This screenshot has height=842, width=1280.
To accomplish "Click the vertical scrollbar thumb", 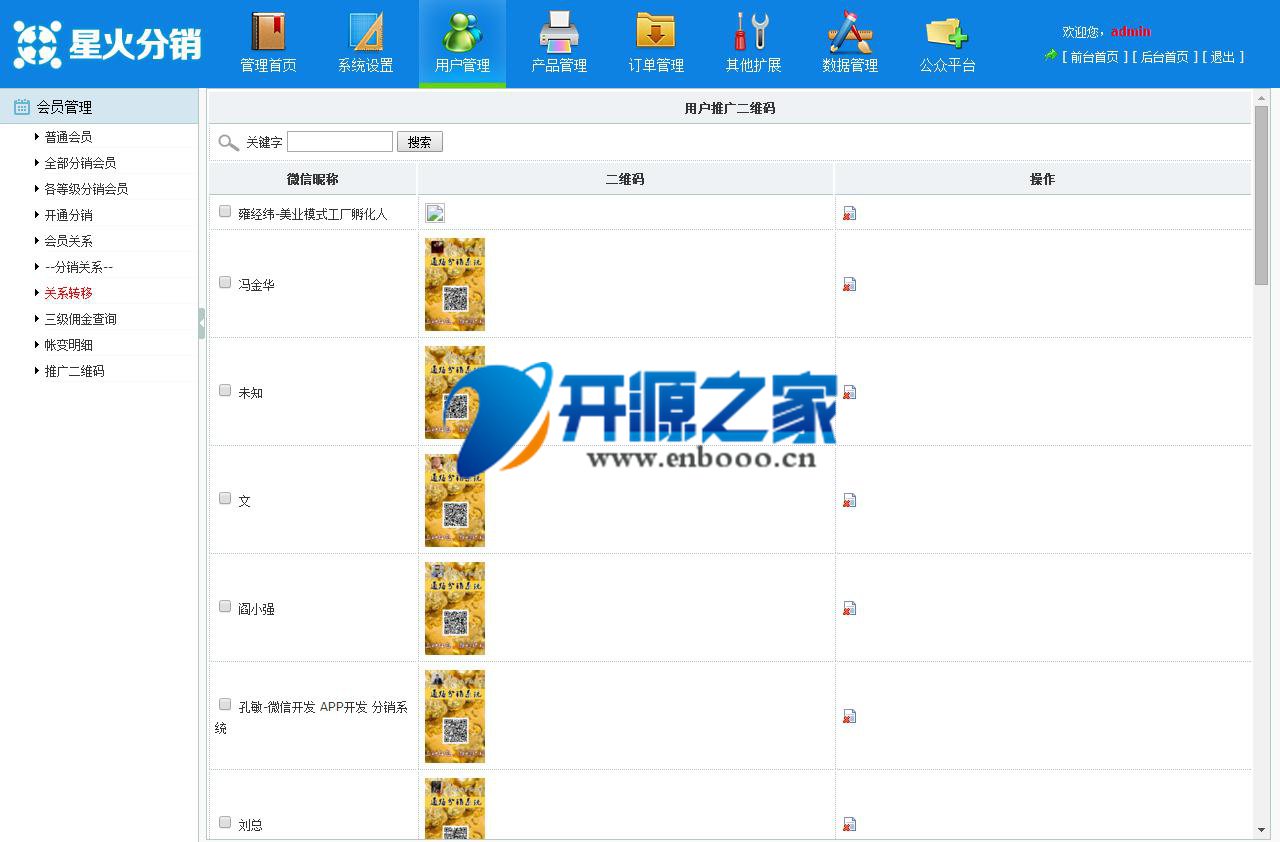I will tap(1261, 195).
